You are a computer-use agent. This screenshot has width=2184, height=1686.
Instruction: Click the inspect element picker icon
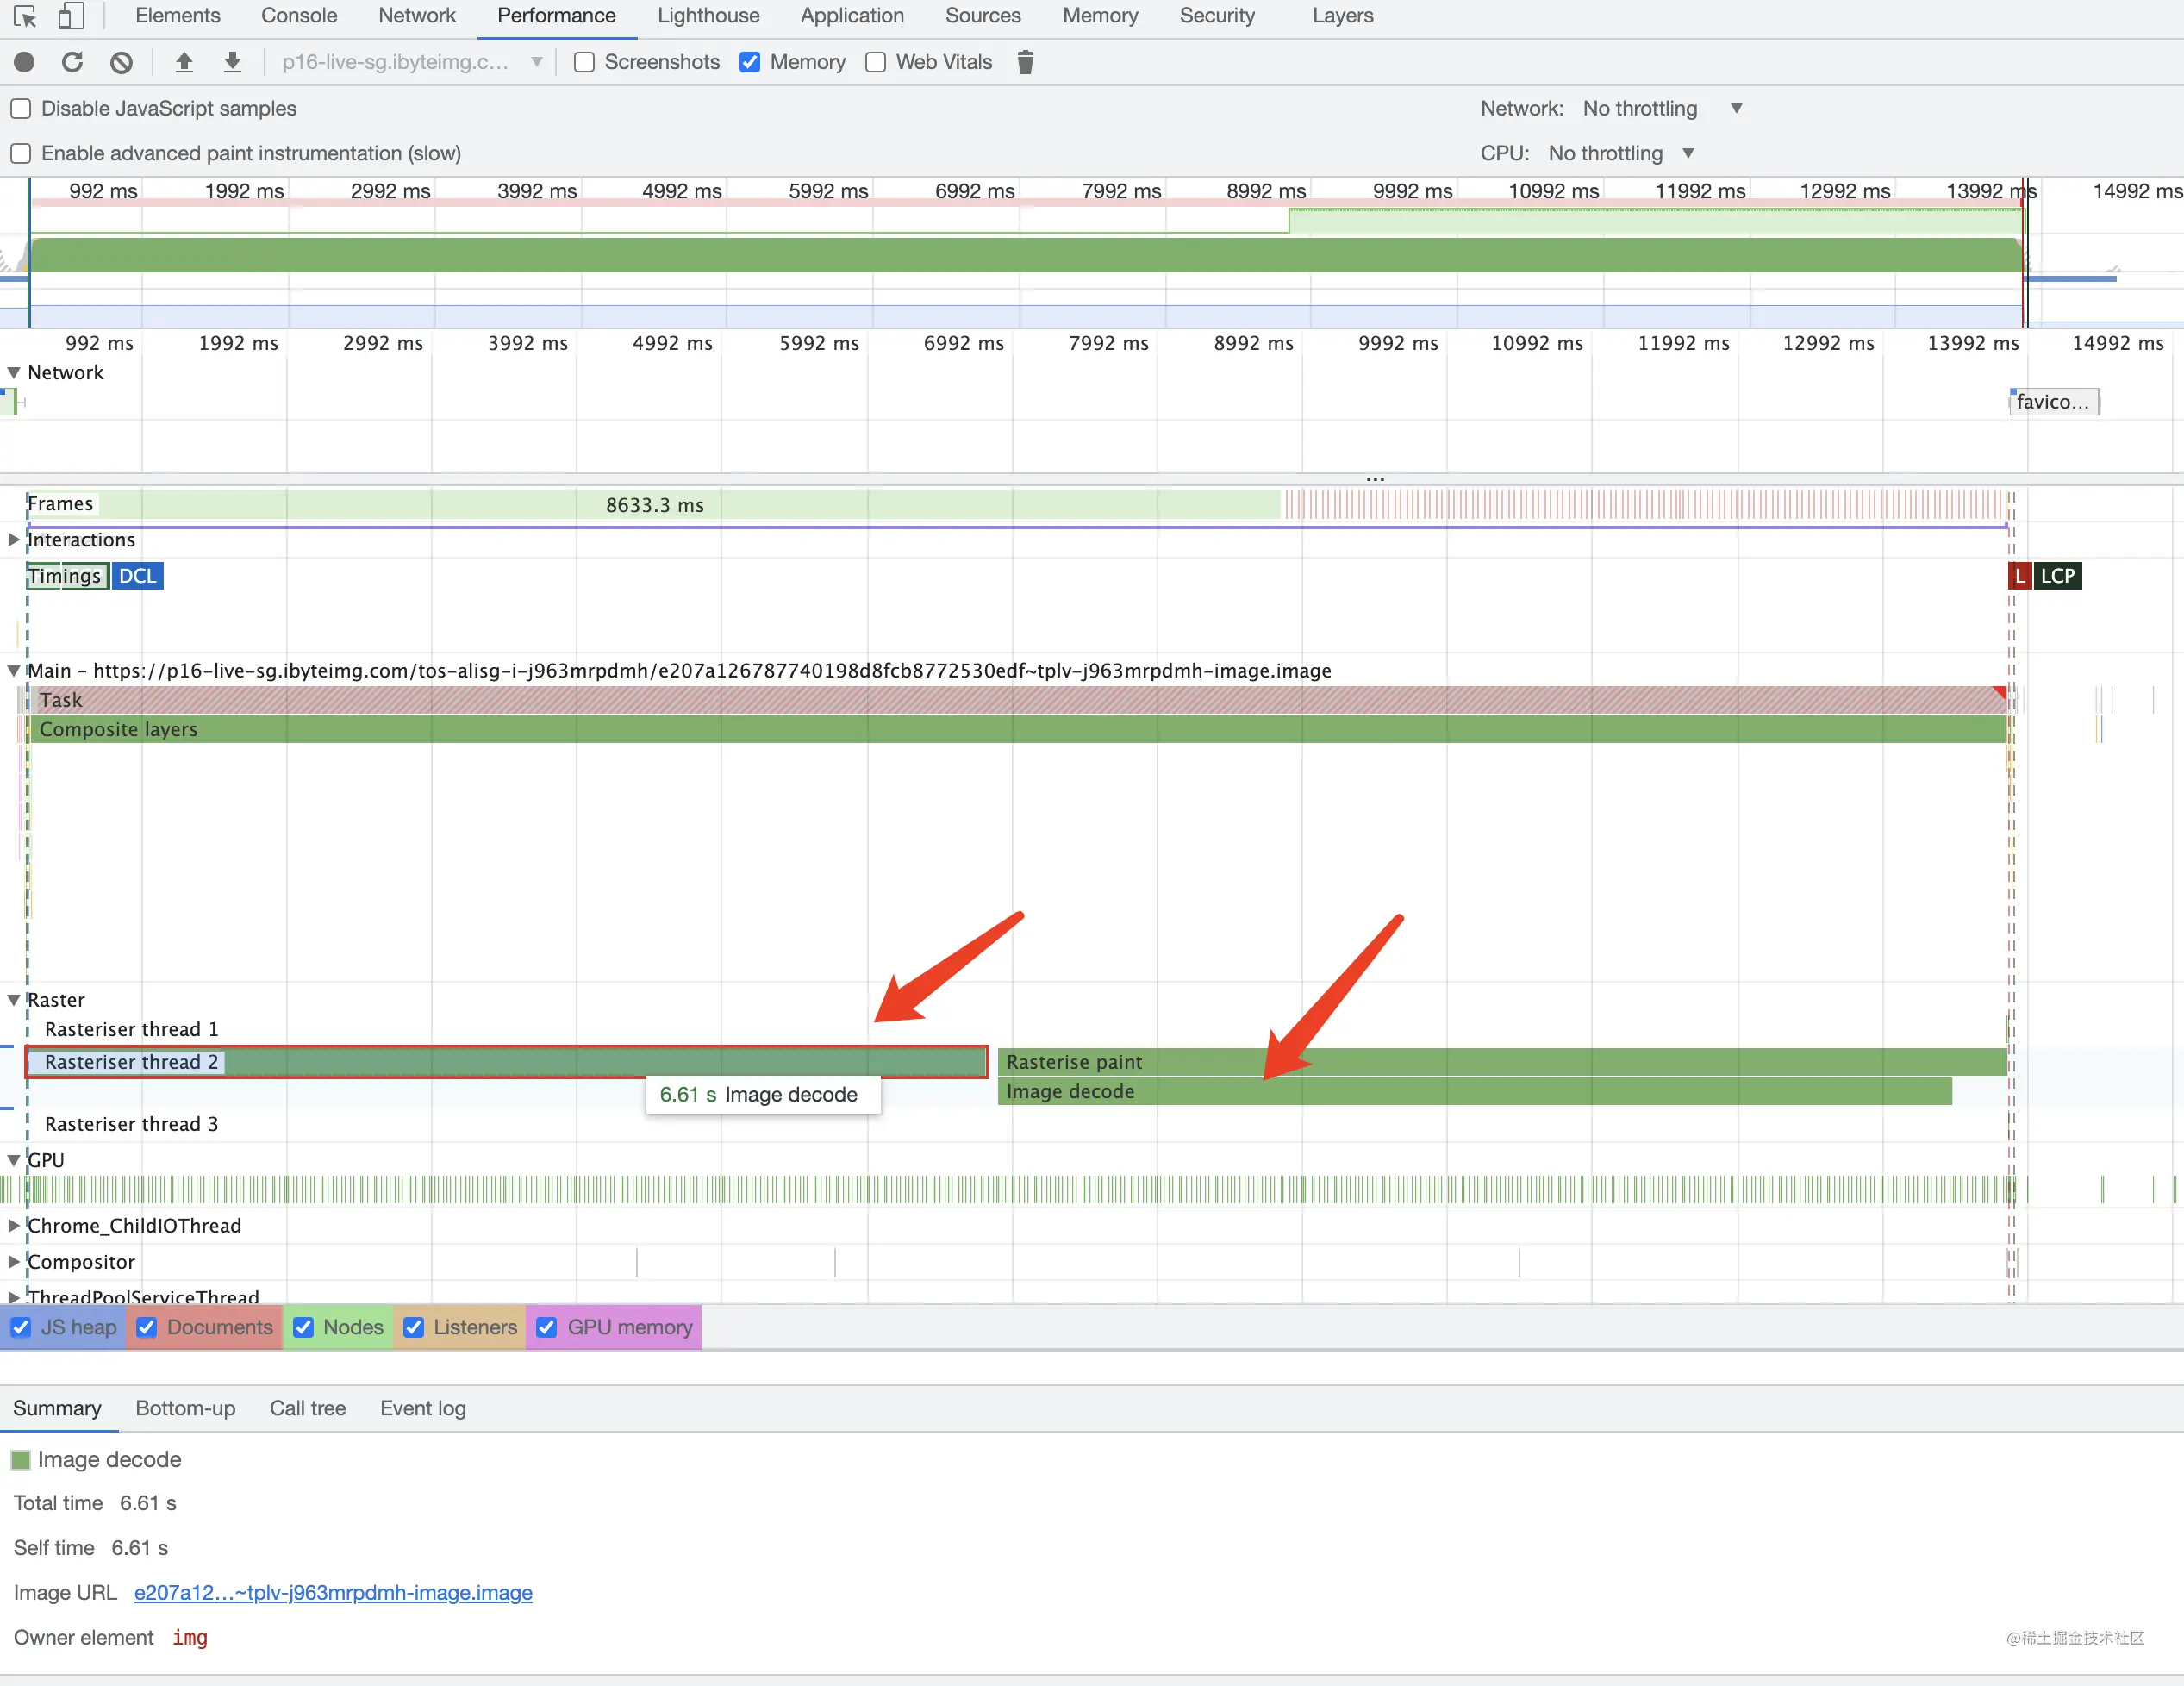coord(25,16)
